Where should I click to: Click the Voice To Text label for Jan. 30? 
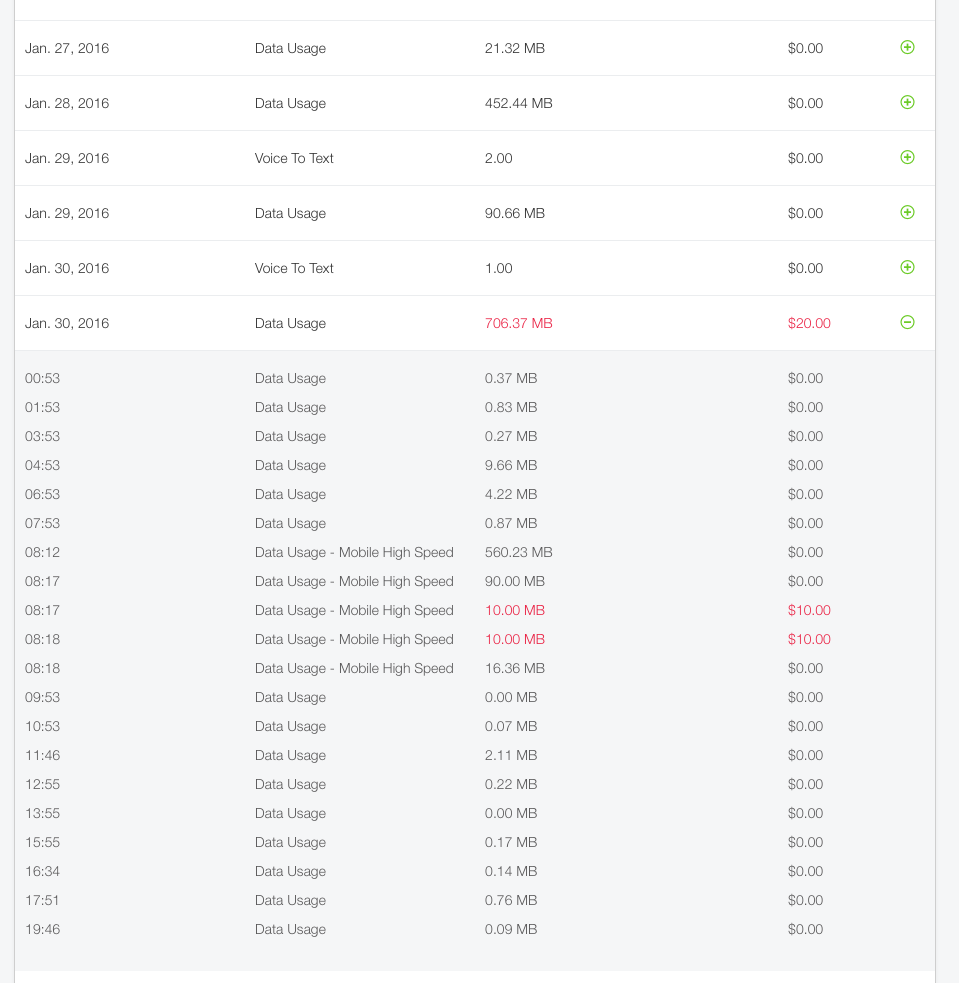(294, 268)
